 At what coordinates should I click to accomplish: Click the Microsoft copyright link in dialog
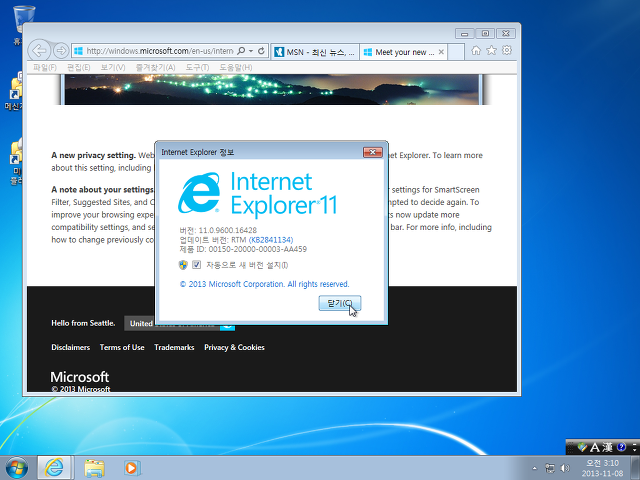(264, 284)
